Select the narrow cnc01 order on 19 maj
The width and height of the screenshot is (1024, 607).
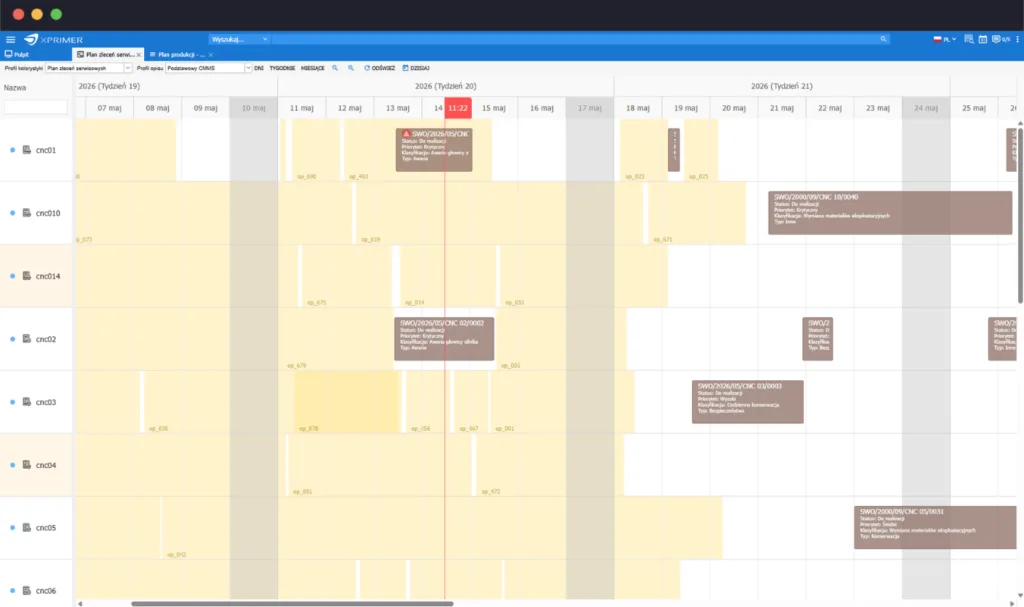(674, 150)
